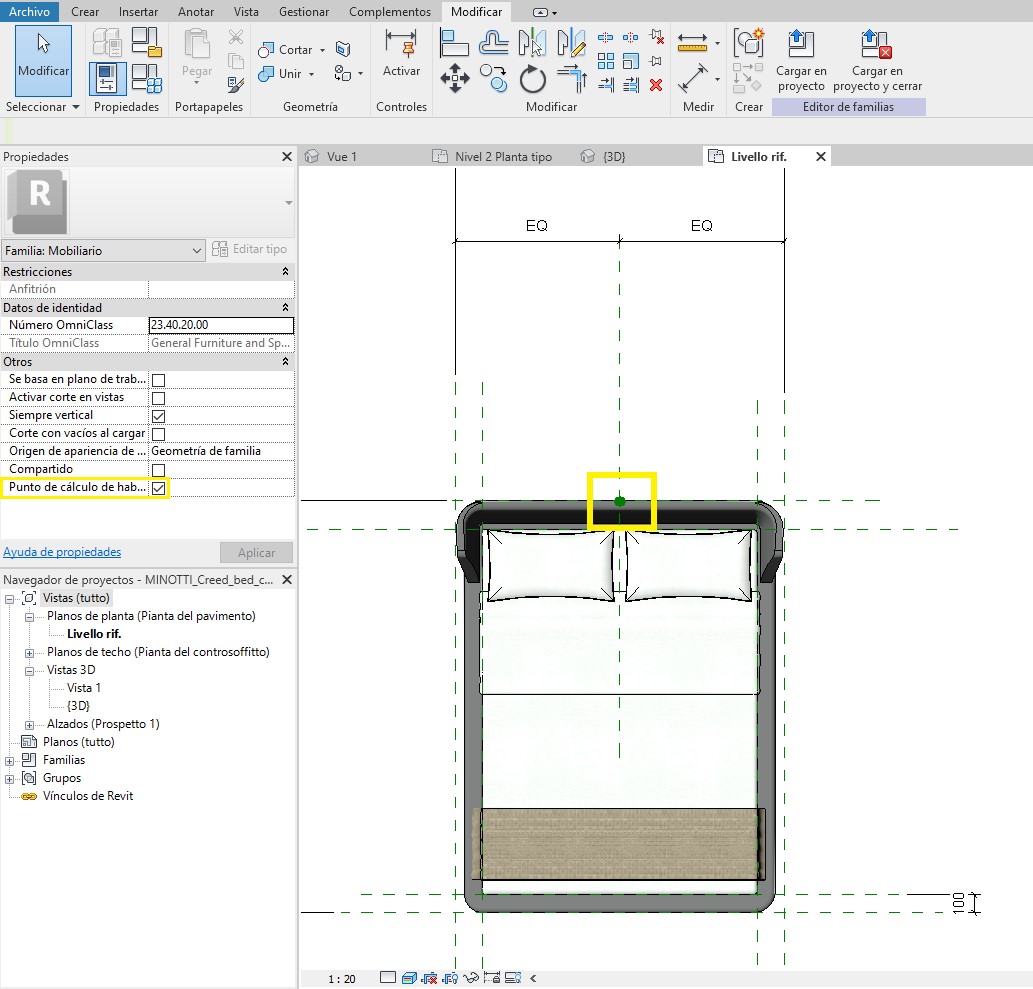The width and height of the screenshot is (1033, 989).
Task: Click the red Delete X icon
Action: click(656, 85)
